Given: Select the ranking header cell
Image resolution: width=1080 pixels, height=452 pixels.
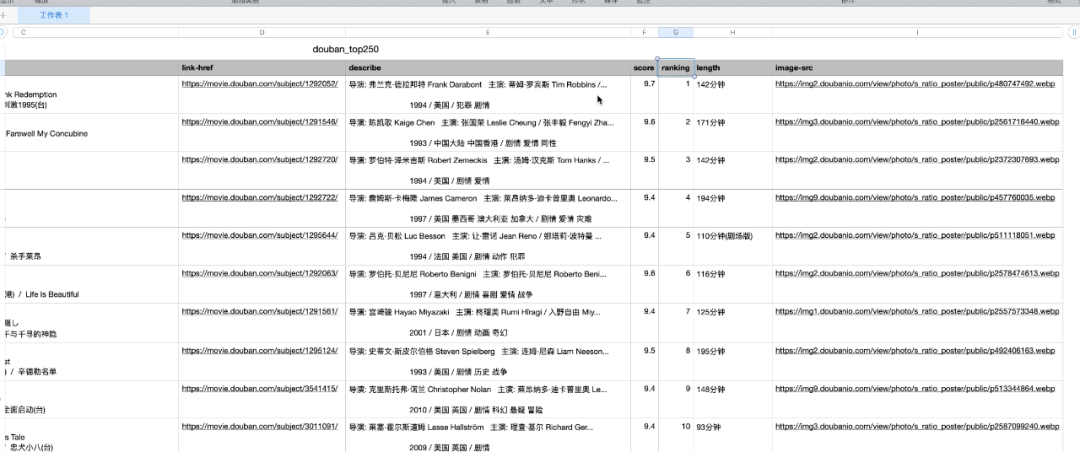Looking at the screenshot, I should tap(676, 68).
